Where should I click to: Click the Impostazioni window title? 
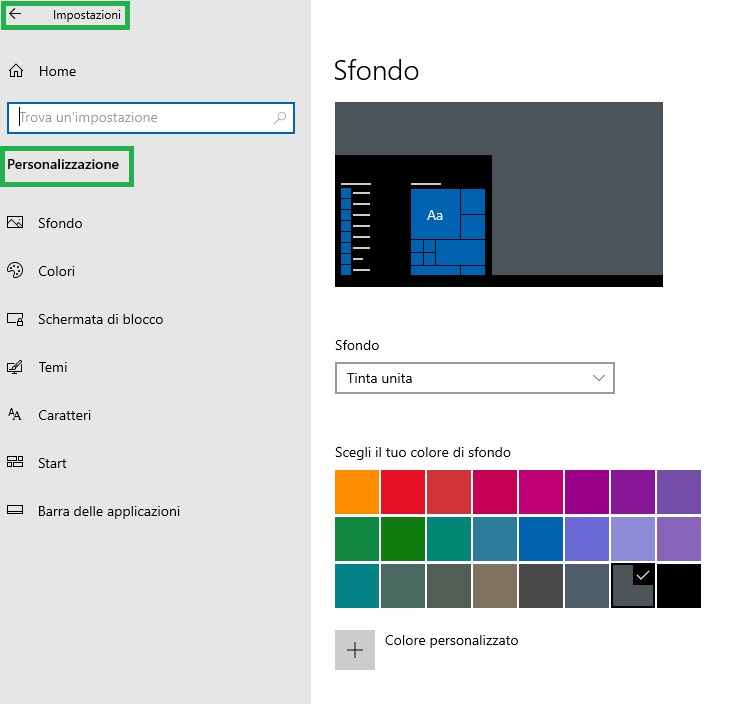pyautogui.click(x=87, y=15)
